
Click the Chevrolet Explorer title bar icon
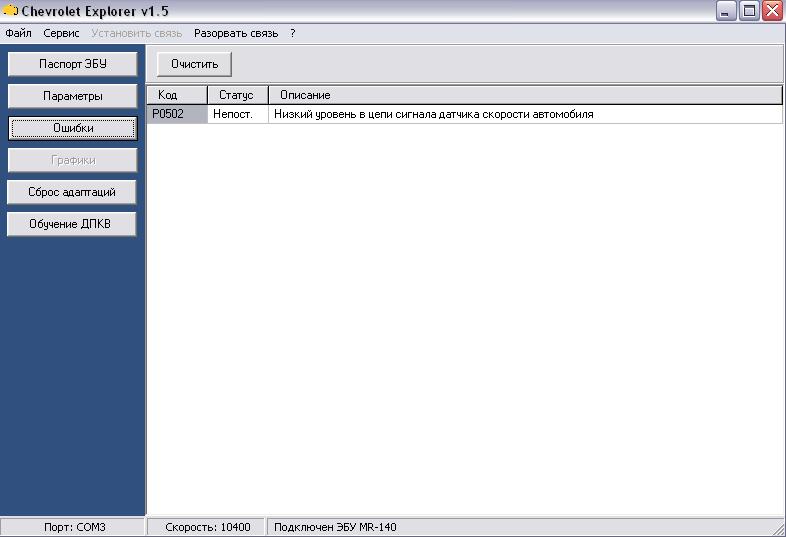tap(10, 11)
